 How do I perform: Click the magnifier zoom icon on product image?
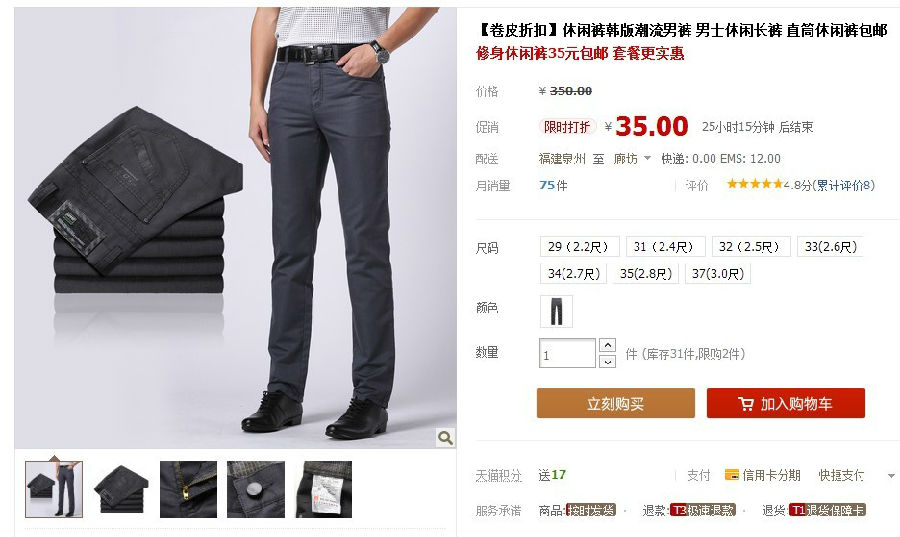pos(445,438)
